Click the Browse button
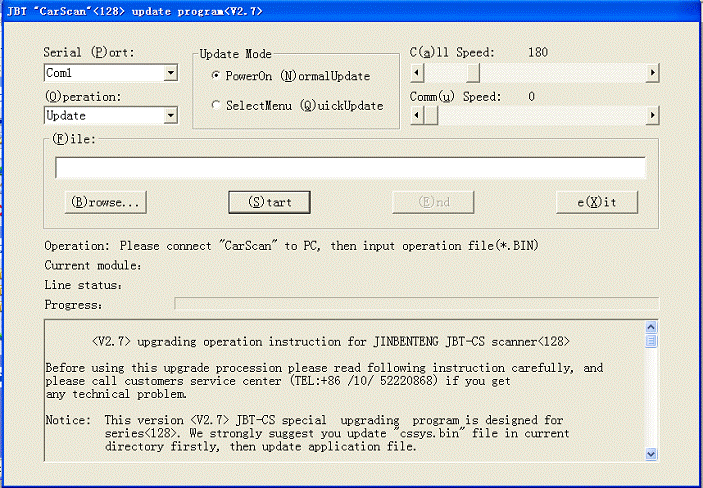Viewport: 703px width, 488px height. [105, 202]
